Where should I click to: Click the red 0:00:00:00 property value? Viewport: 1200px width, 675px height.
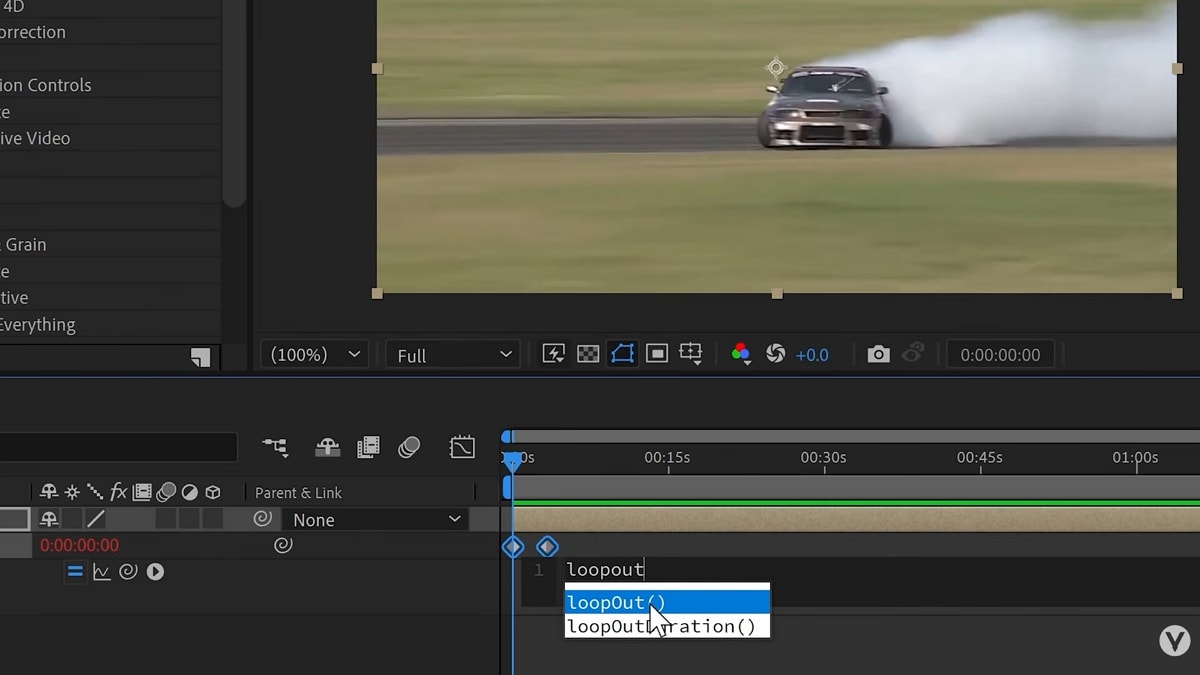pos(79,545)
